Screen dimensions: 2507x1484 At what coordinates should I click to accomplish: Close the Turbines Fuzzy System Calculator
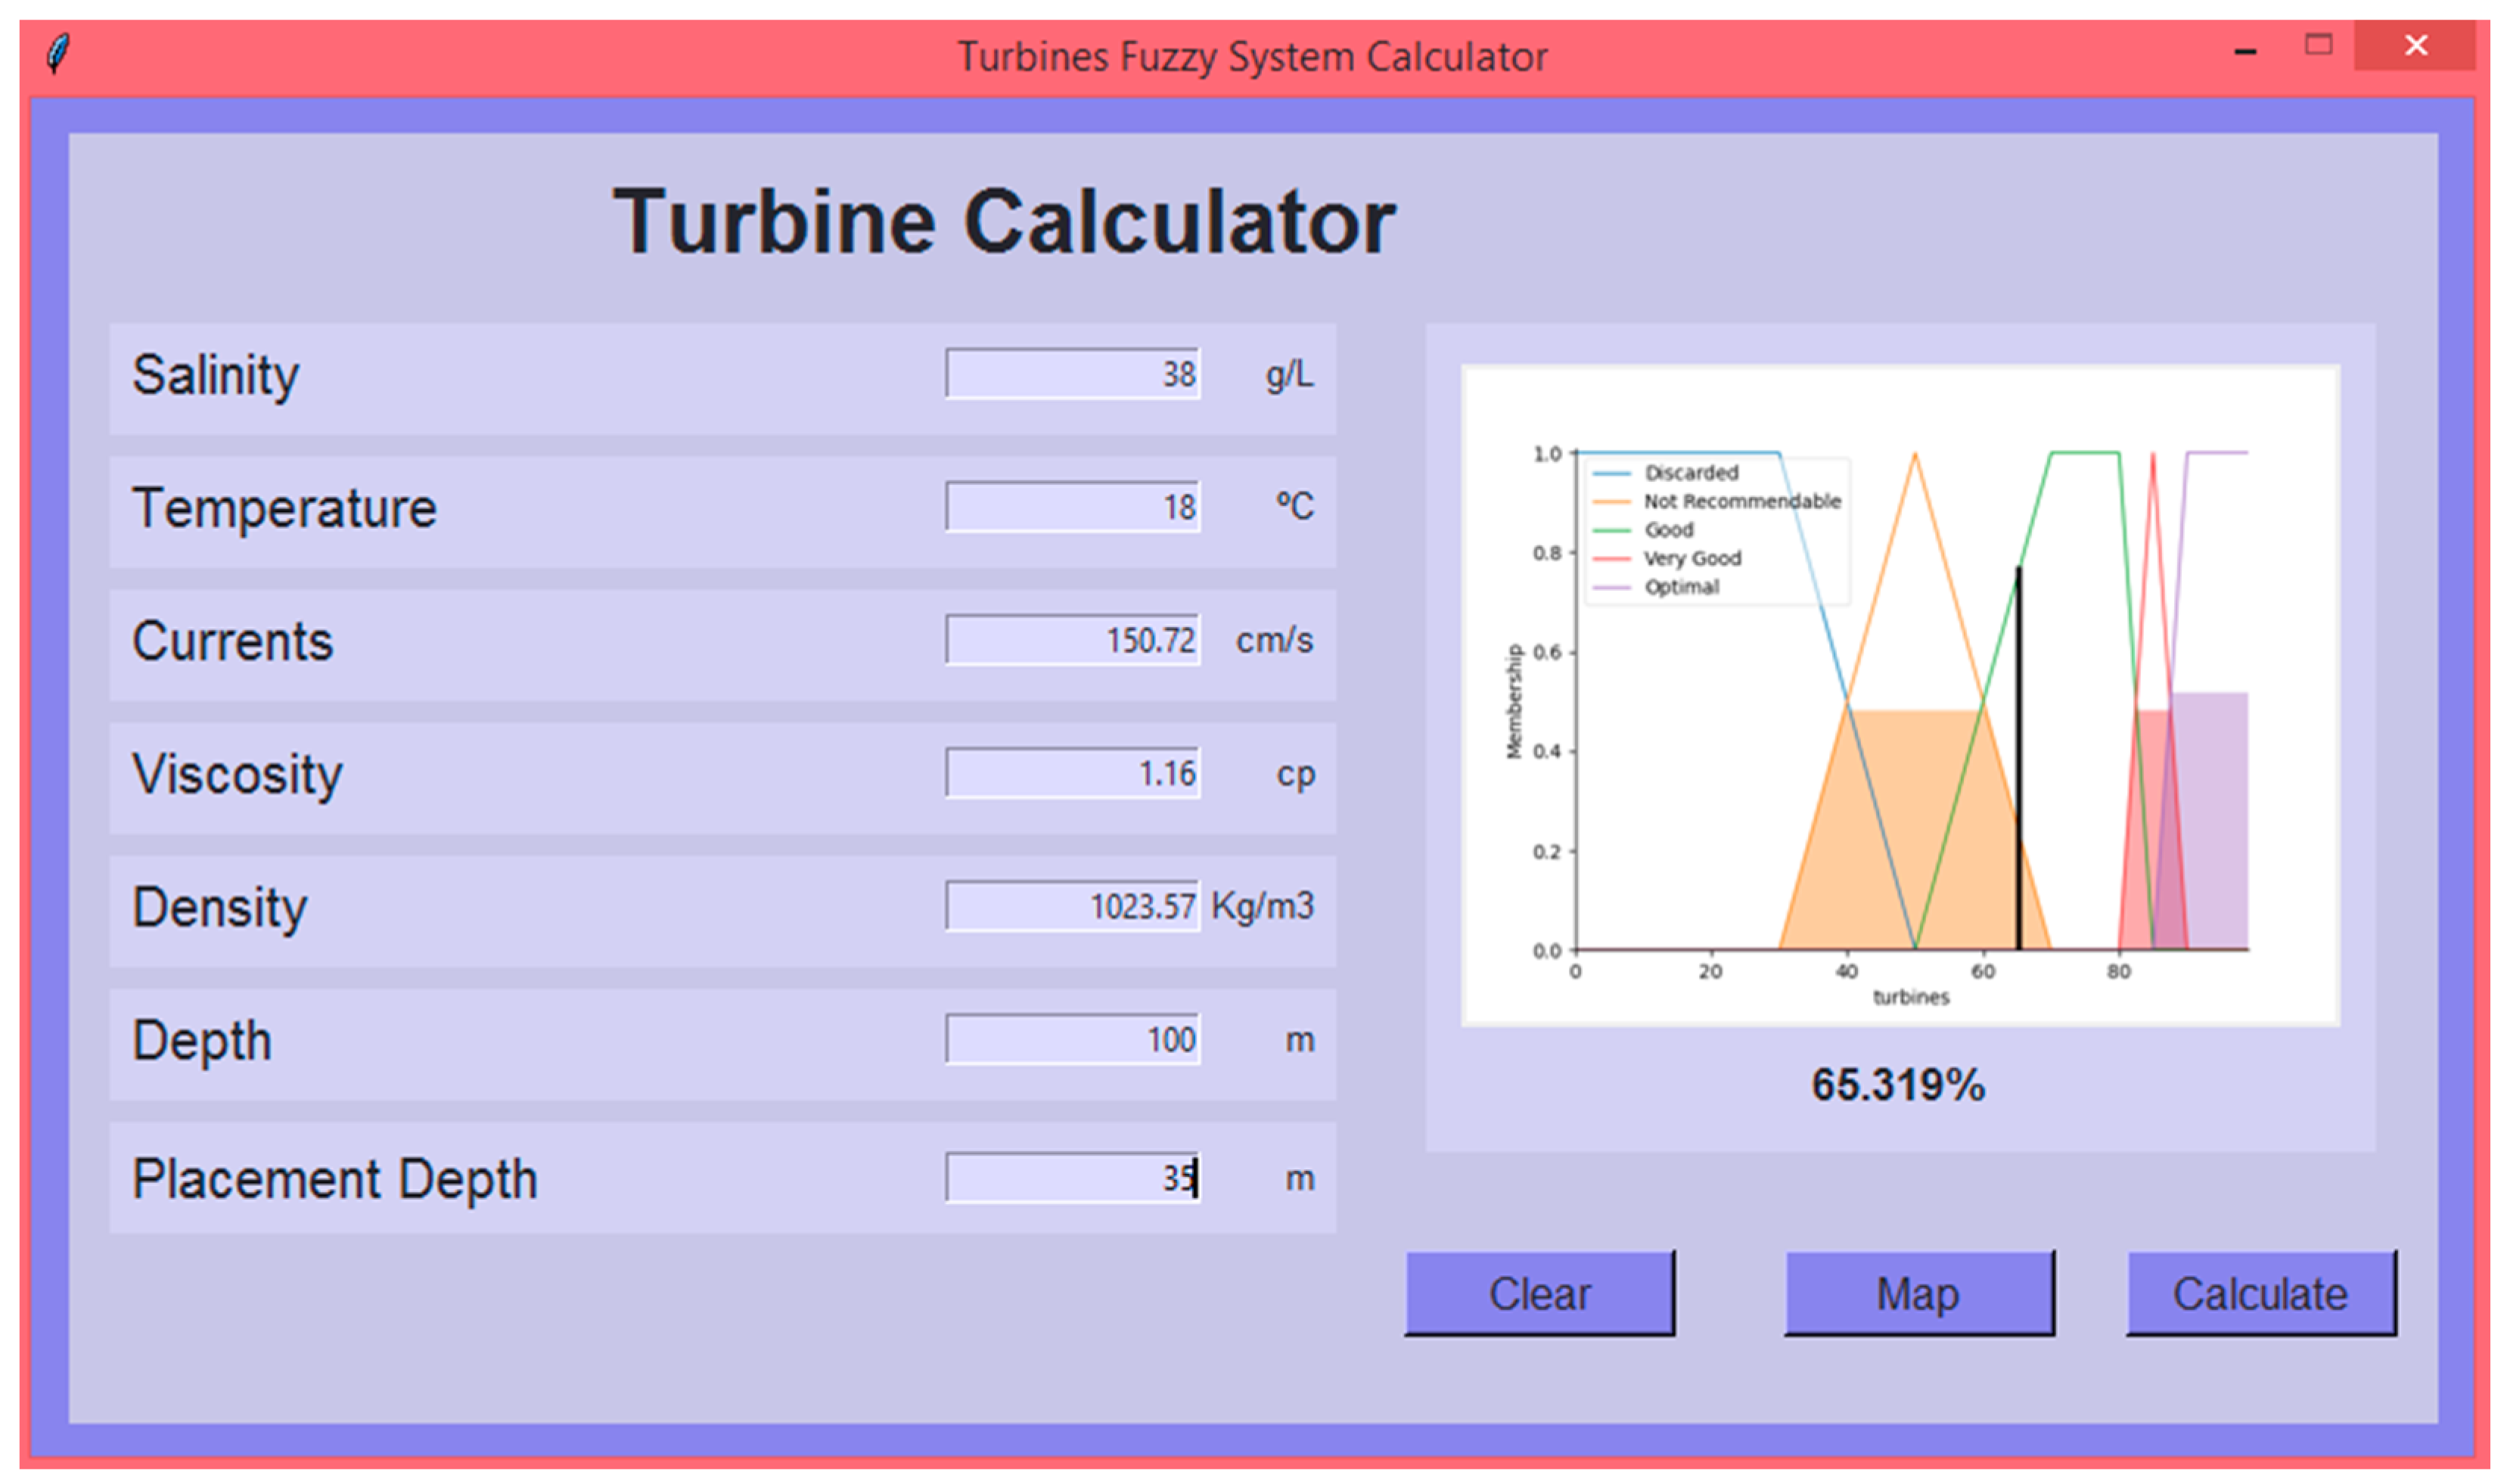2415,46
